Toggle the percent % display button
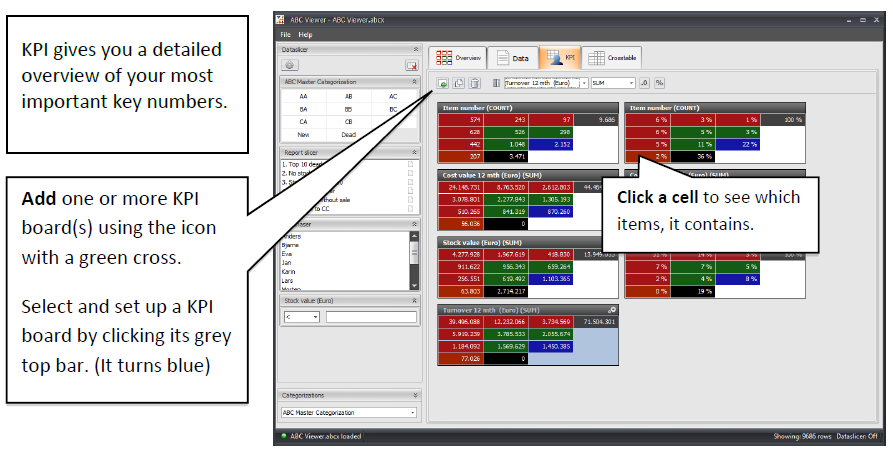This screenshot has width=893, height=453. point(659,83)
